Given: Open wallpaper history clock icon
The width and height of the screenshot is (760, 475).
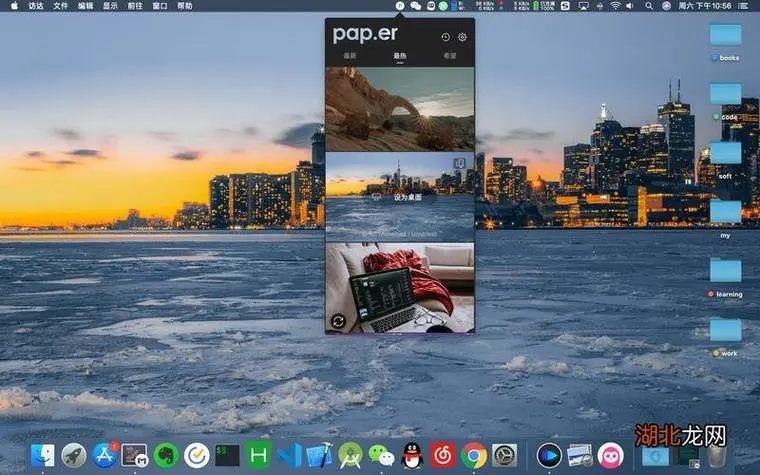Looking at the screenshot, I should (446, 37).
